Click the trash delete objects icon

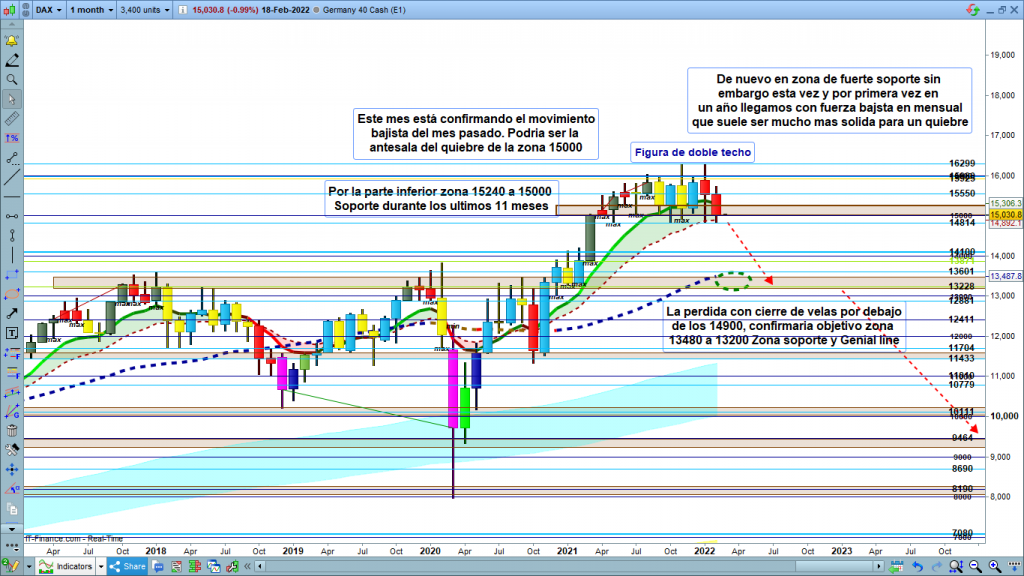(12, 429)
